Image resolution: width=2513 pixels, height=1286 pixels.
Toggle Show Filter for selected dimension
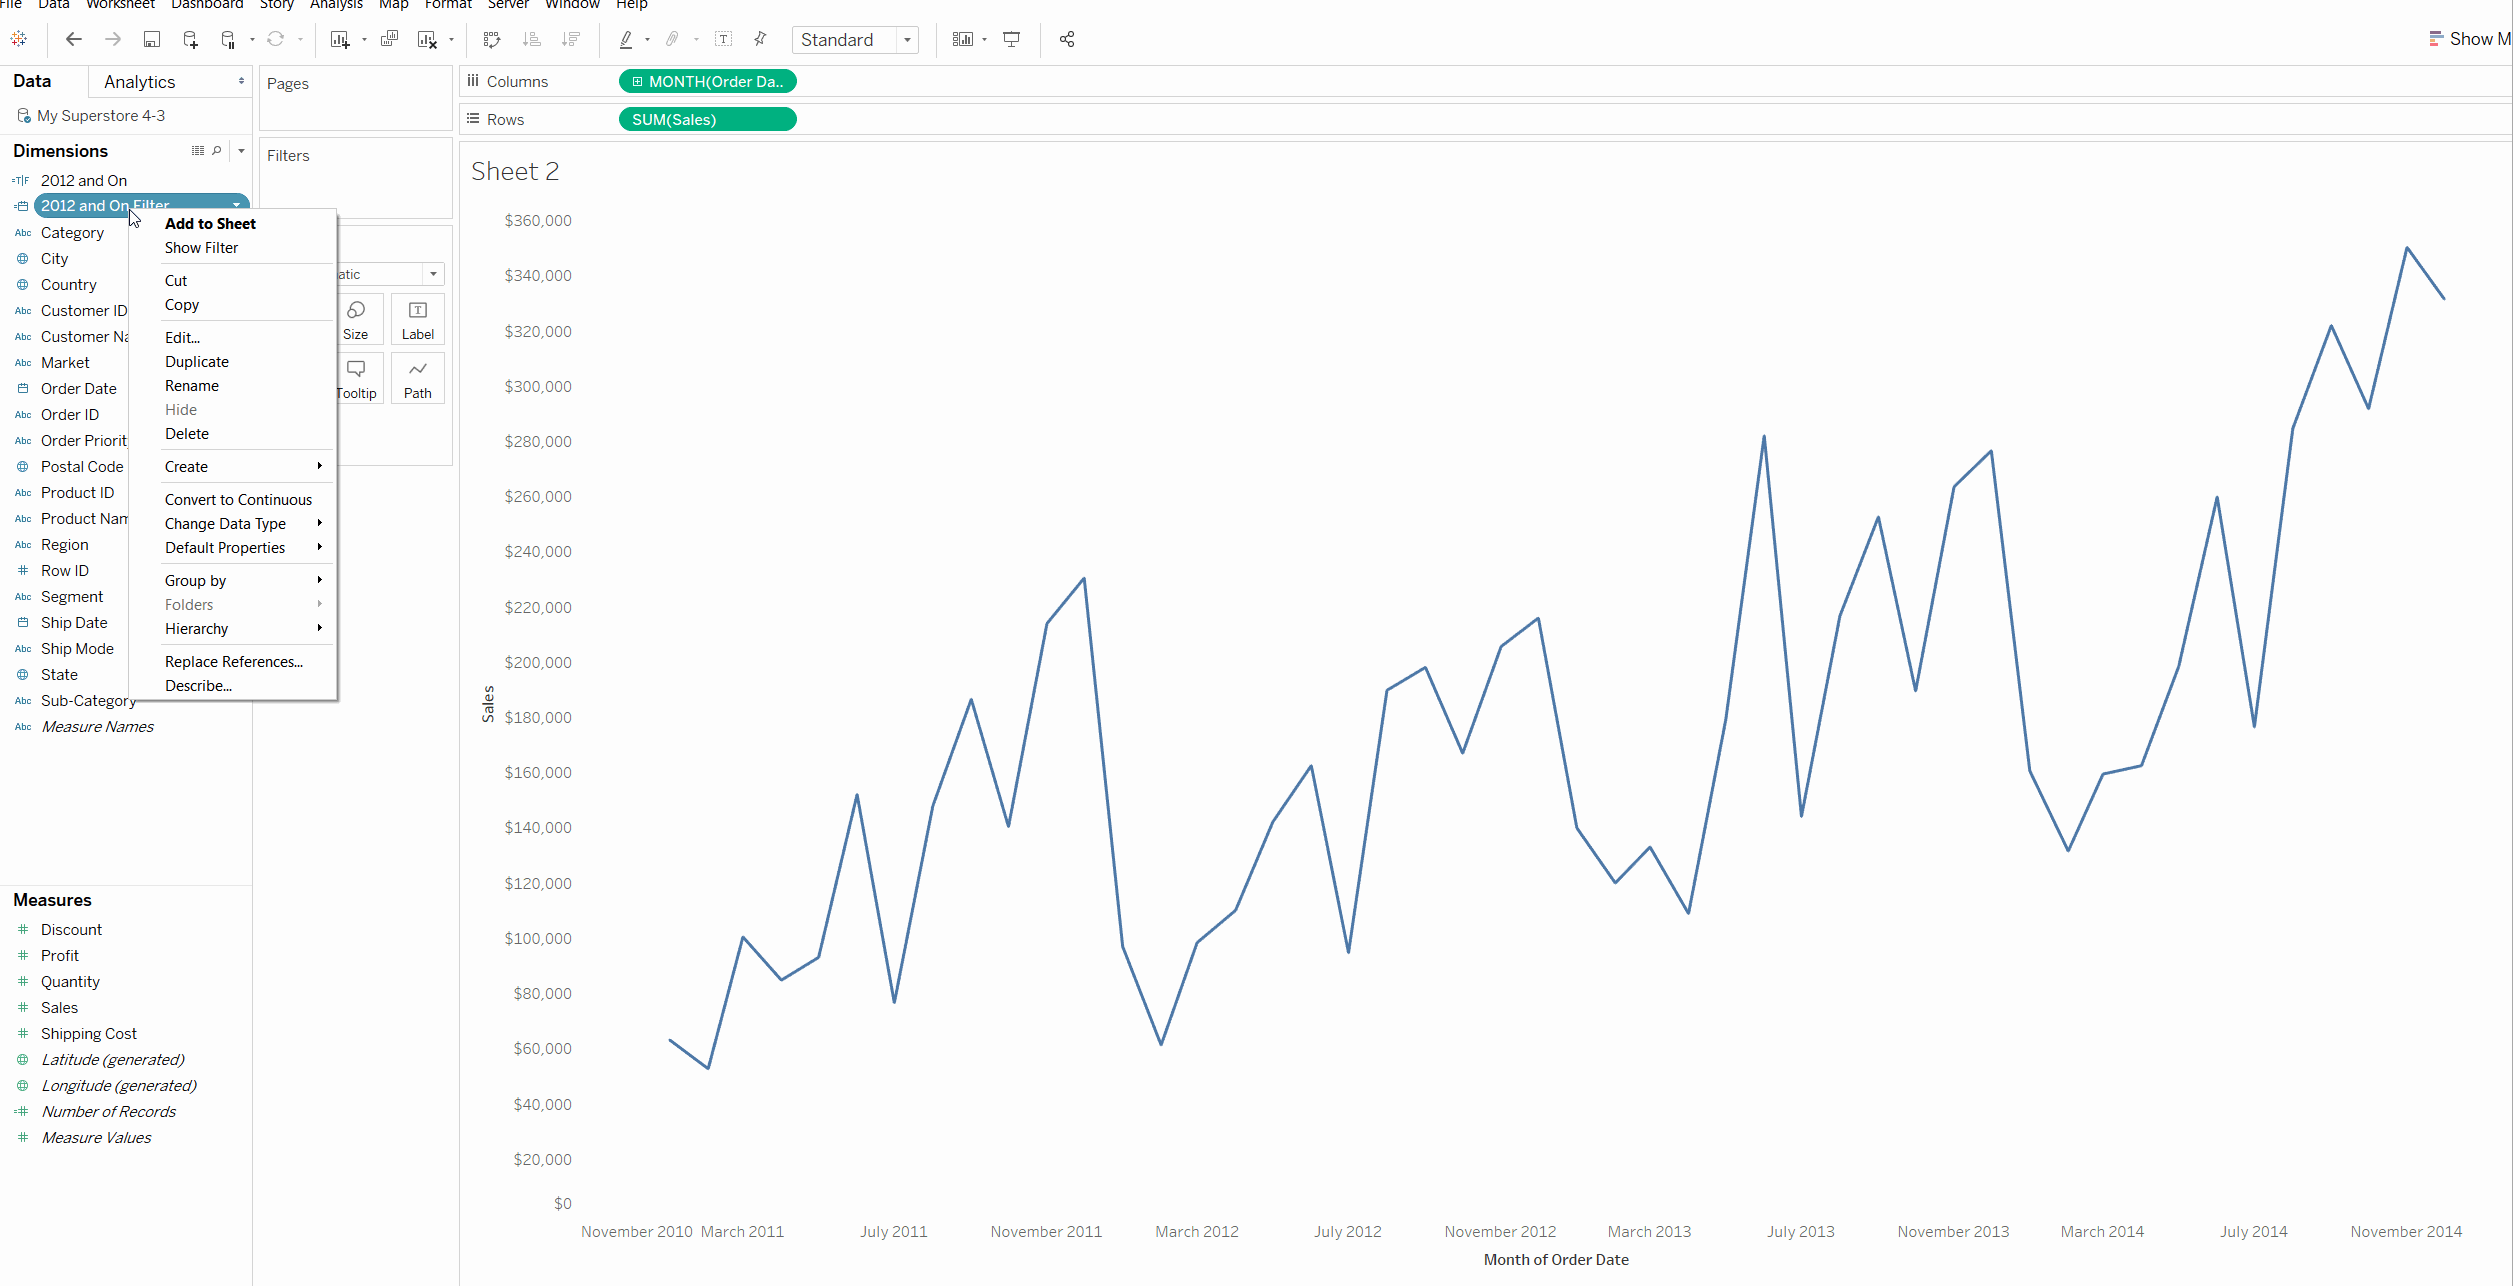200,246
